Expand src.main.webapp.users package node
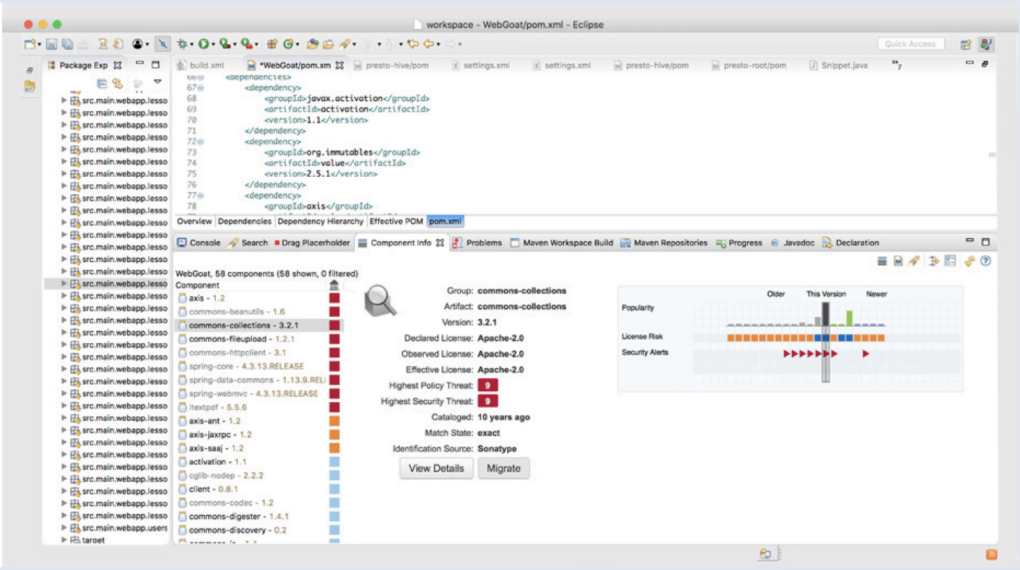Screen dimensions: 1020x570 (64, 528)
